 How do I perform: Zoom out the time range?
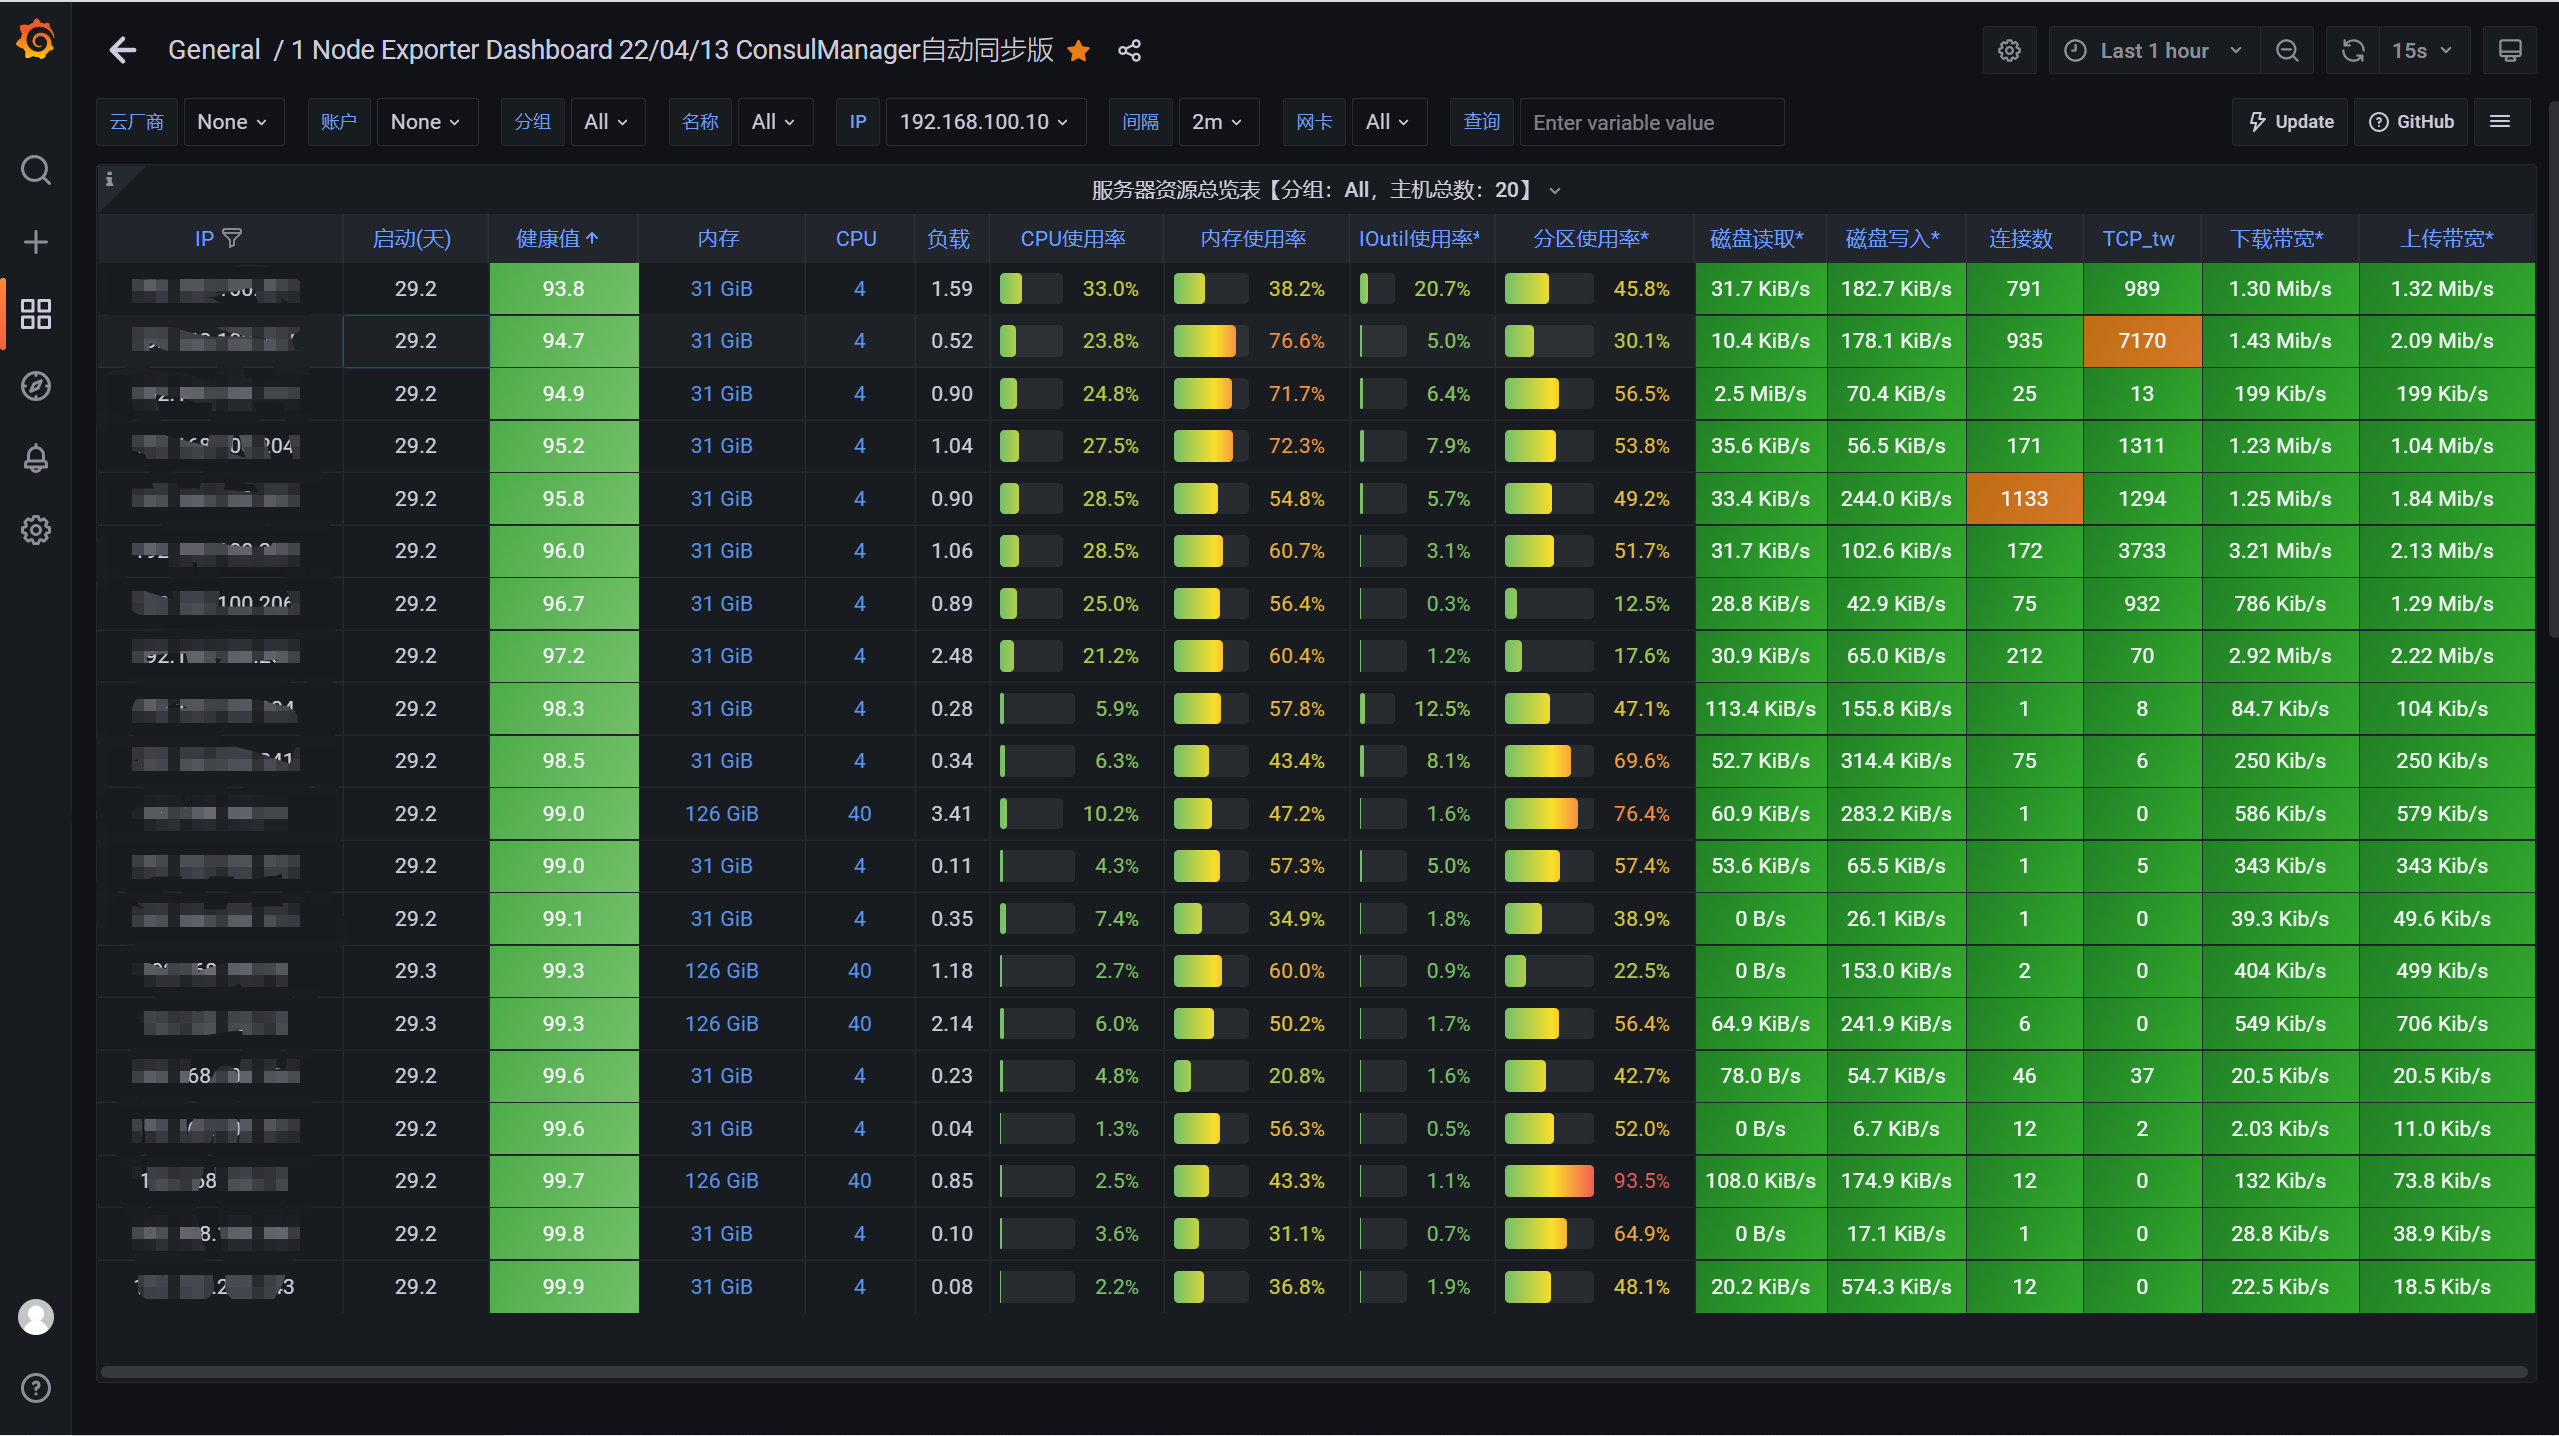tap(2287, 51)
